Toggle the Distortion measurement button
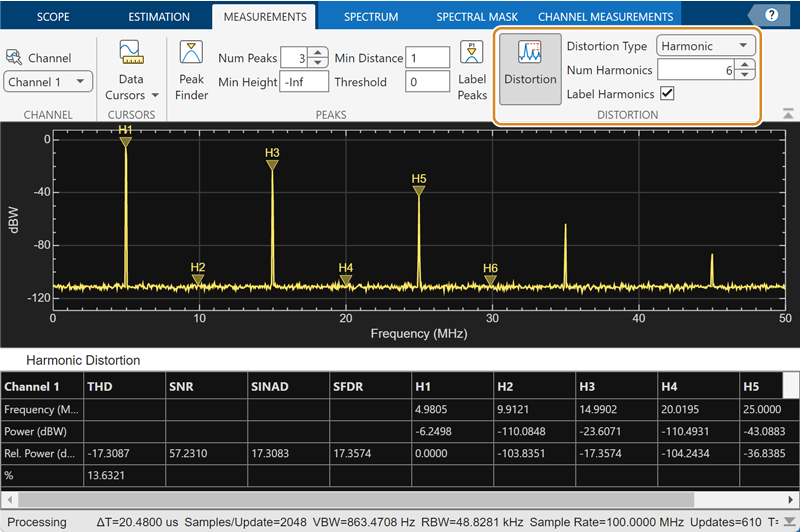 tap(530, 69)
